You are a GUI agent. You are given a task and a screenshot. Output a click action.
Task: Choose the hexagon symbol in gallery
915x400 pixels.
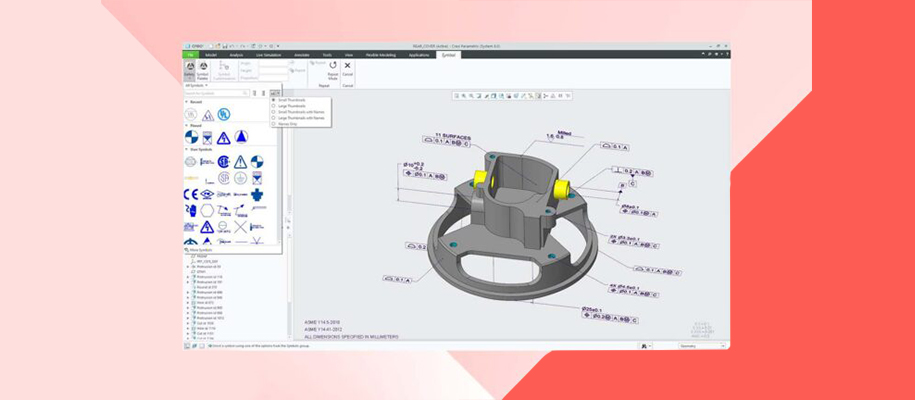tap(207, 211)
